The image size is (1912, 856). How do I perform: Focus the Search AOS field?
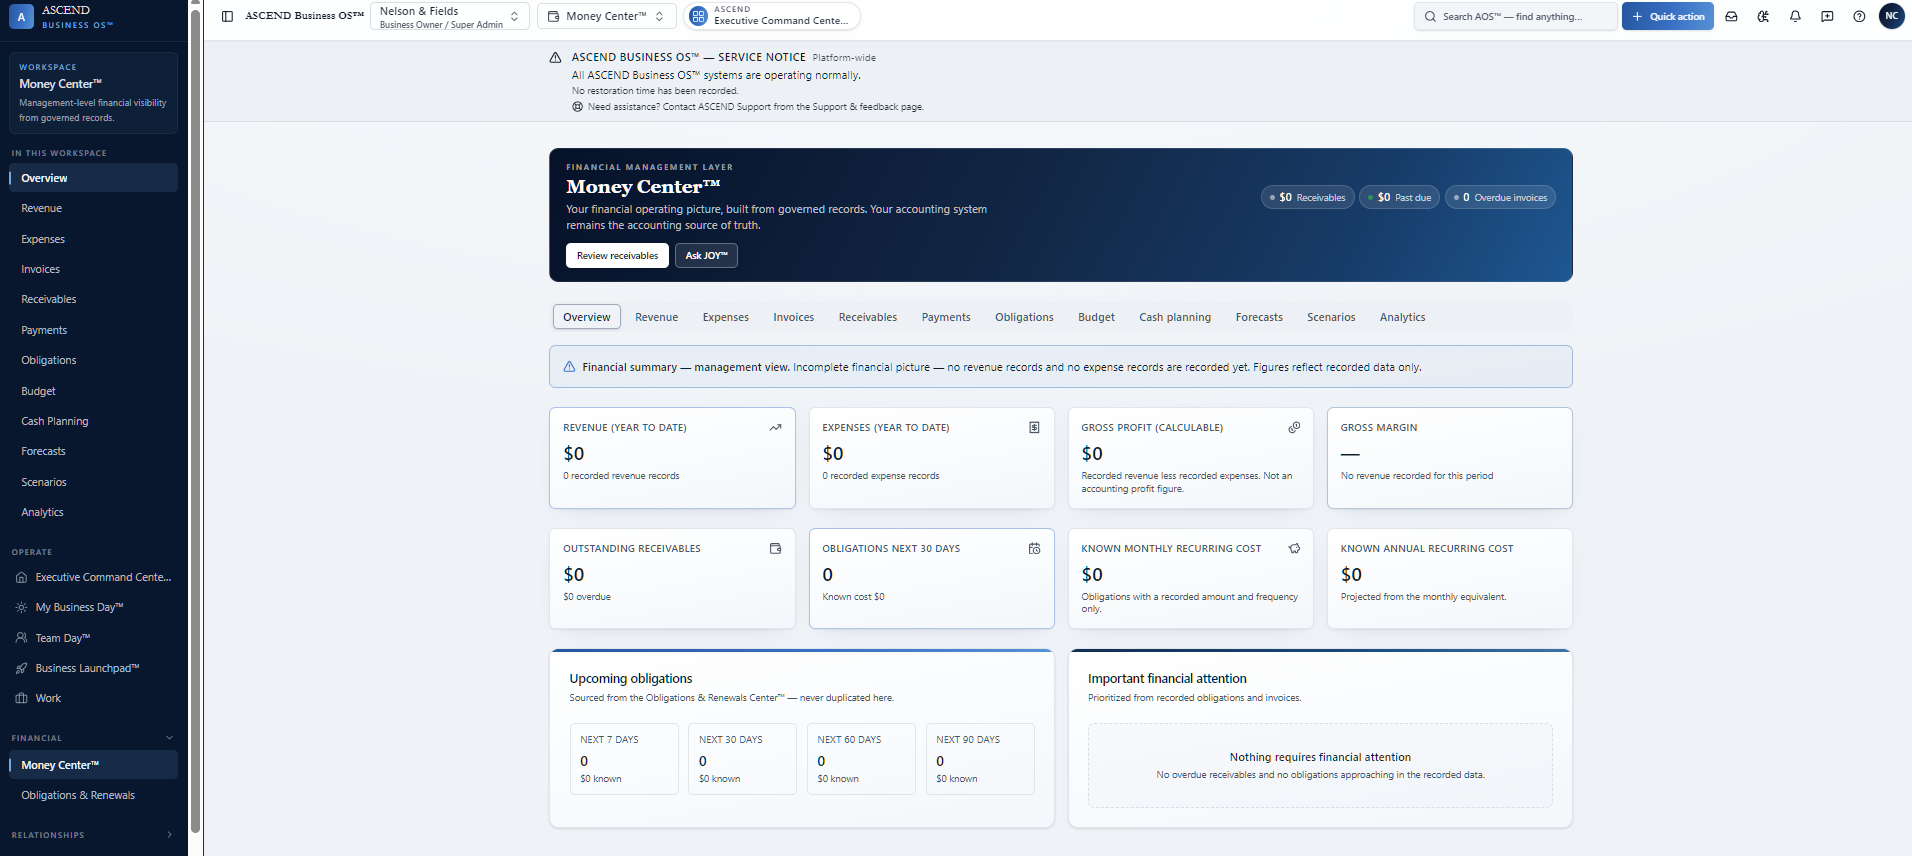(x=1515, y=16)
